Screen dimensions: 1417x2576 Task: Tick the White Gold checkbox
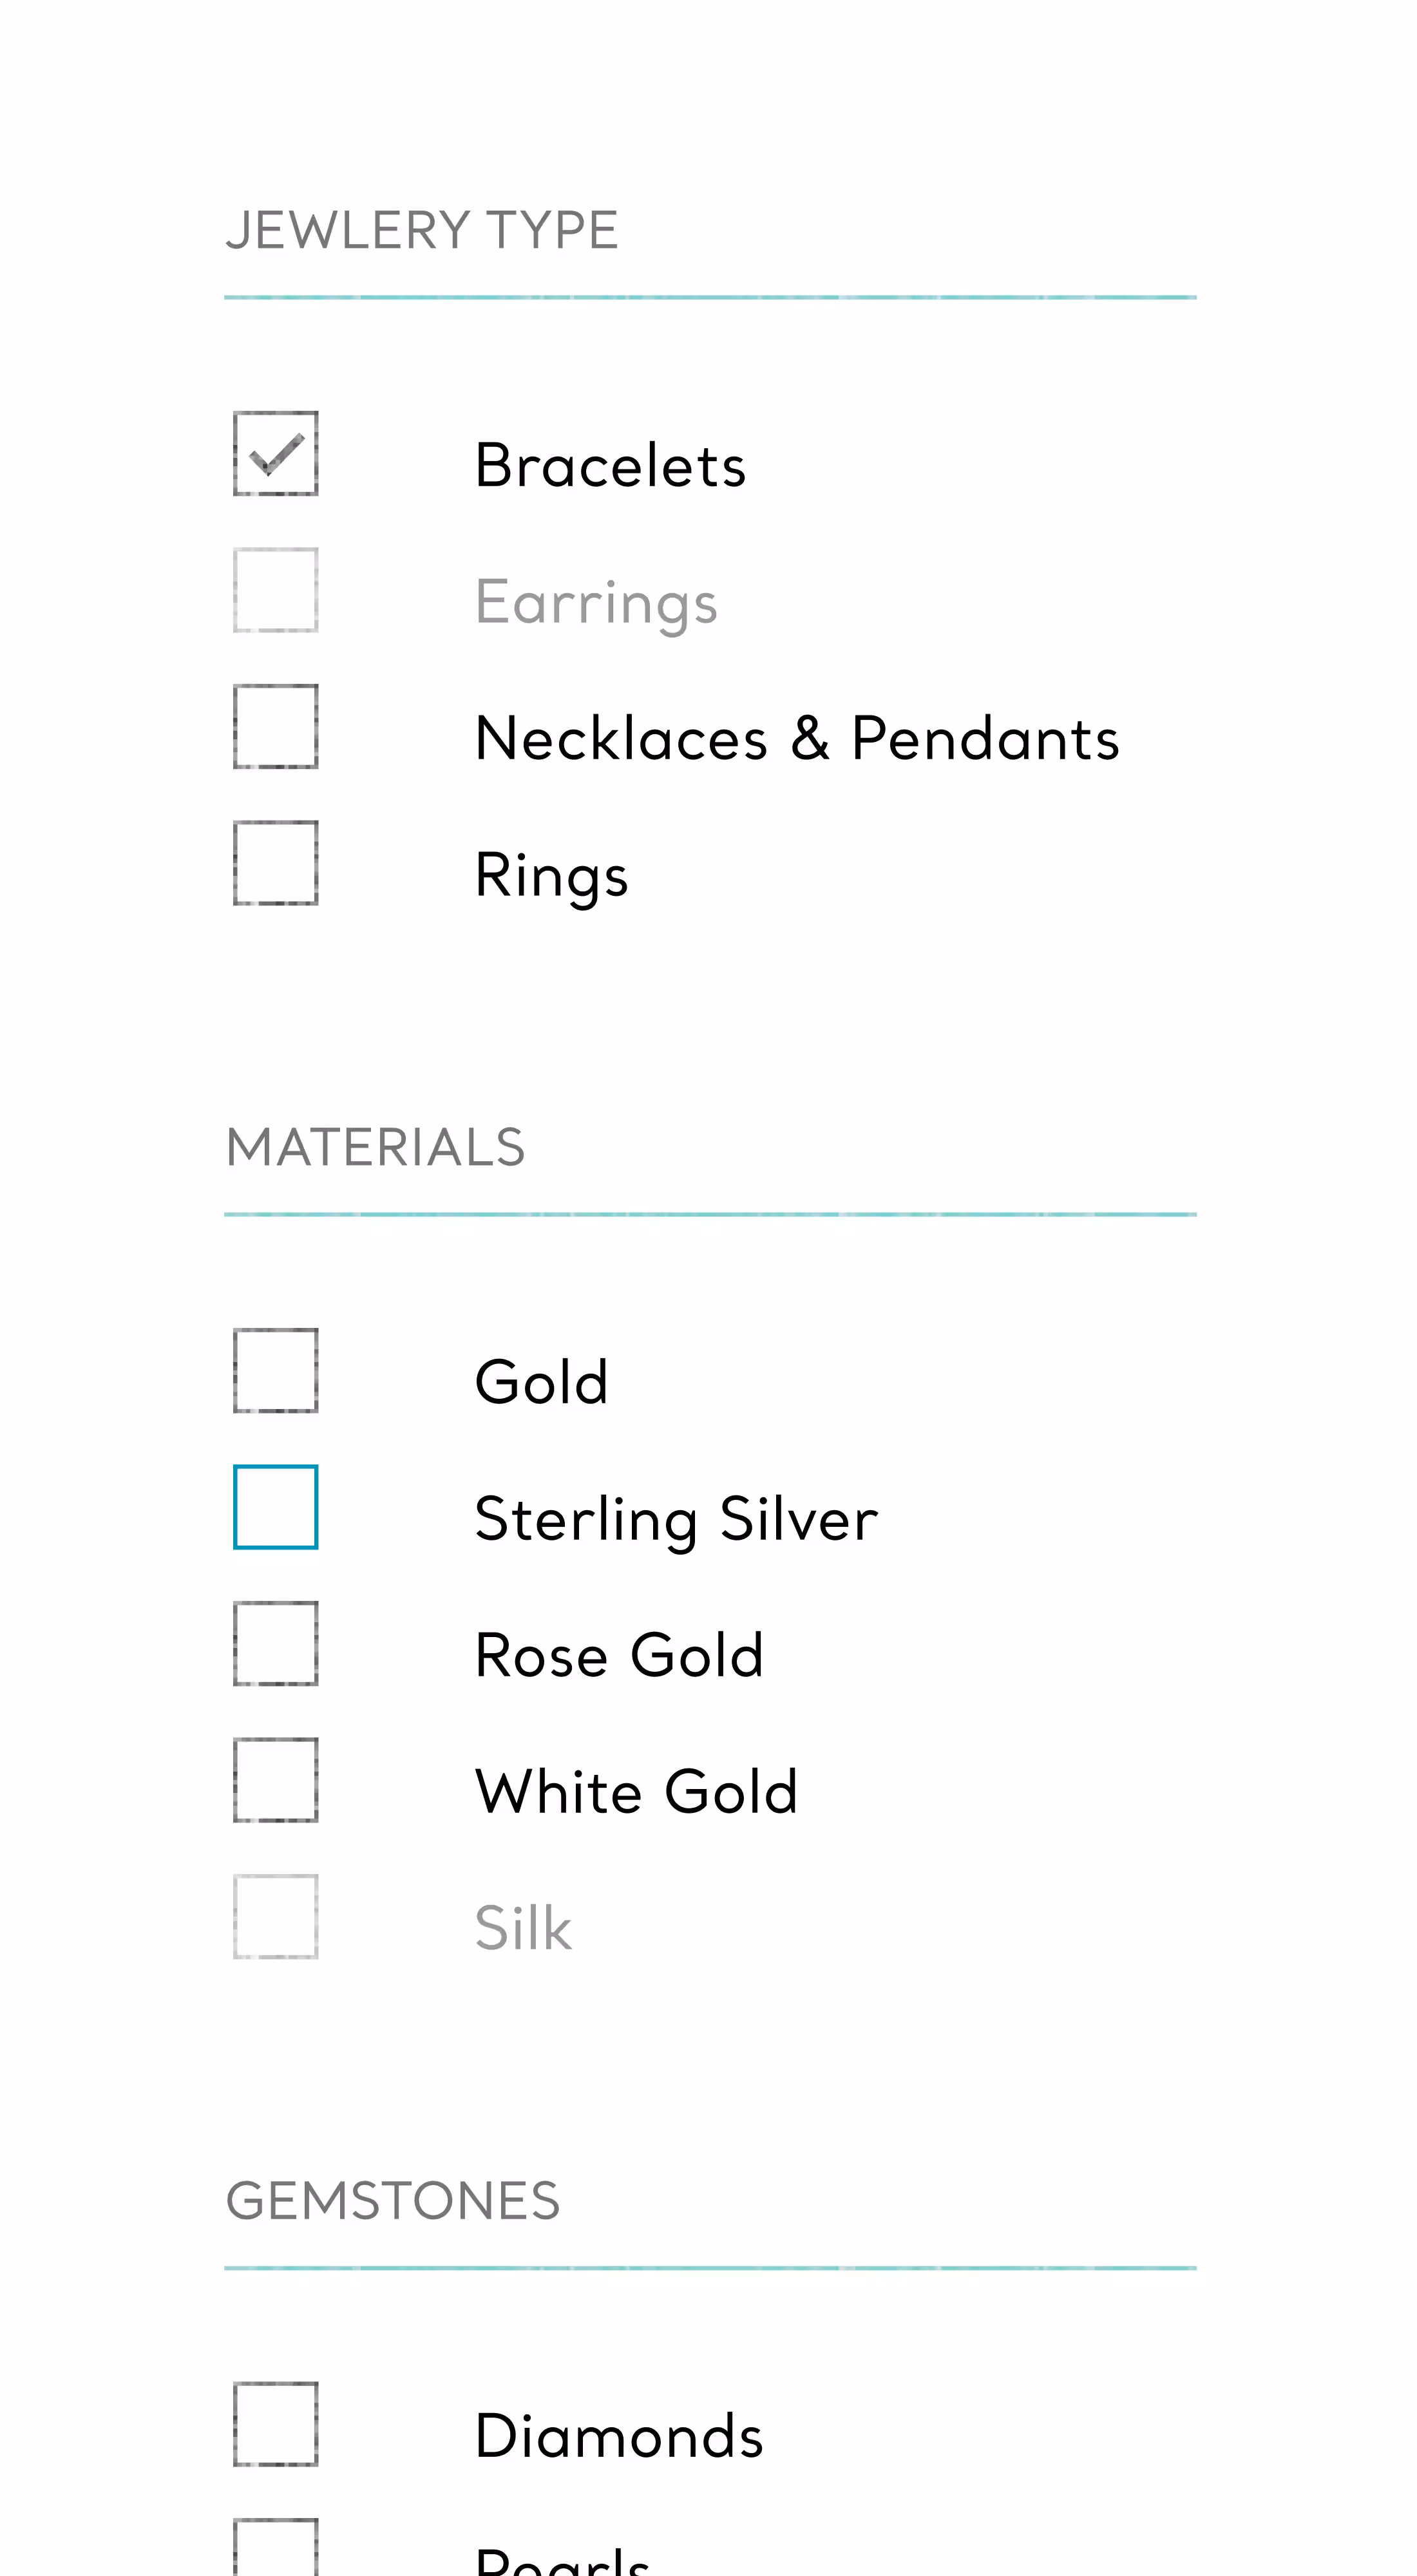click(276, 1780)
